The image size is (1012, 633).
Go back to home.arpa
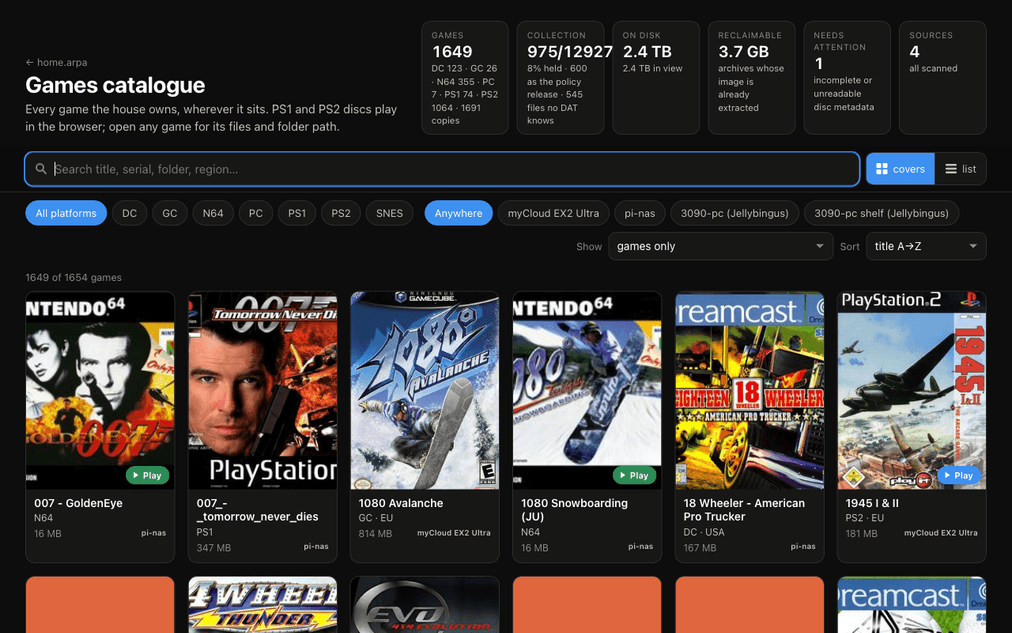tap(56, 63)
